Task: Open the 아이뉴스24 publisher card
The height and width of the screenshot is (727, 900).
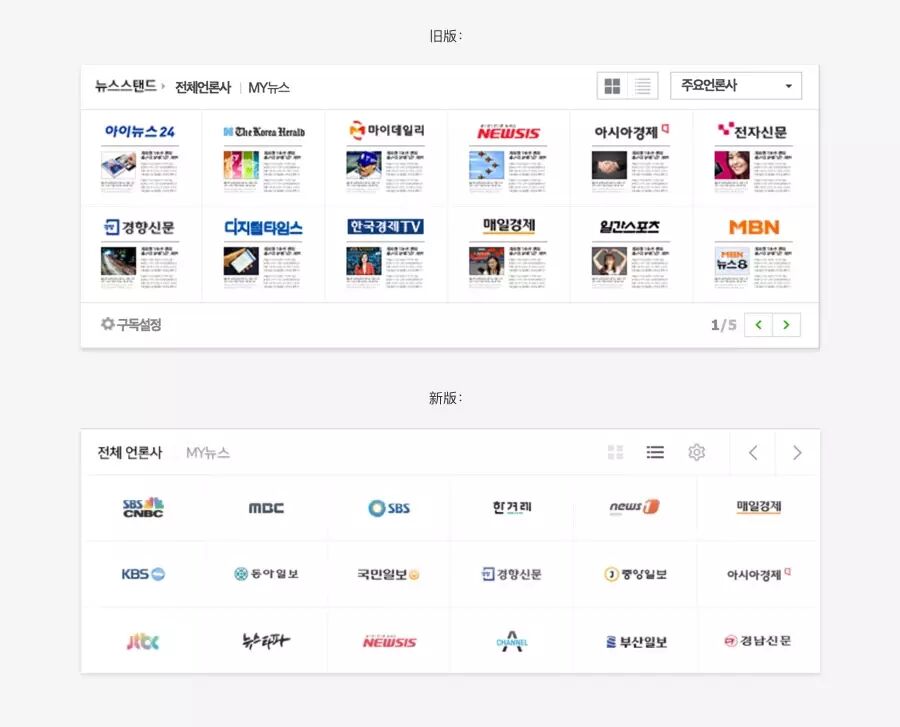Action: [140, 157]
